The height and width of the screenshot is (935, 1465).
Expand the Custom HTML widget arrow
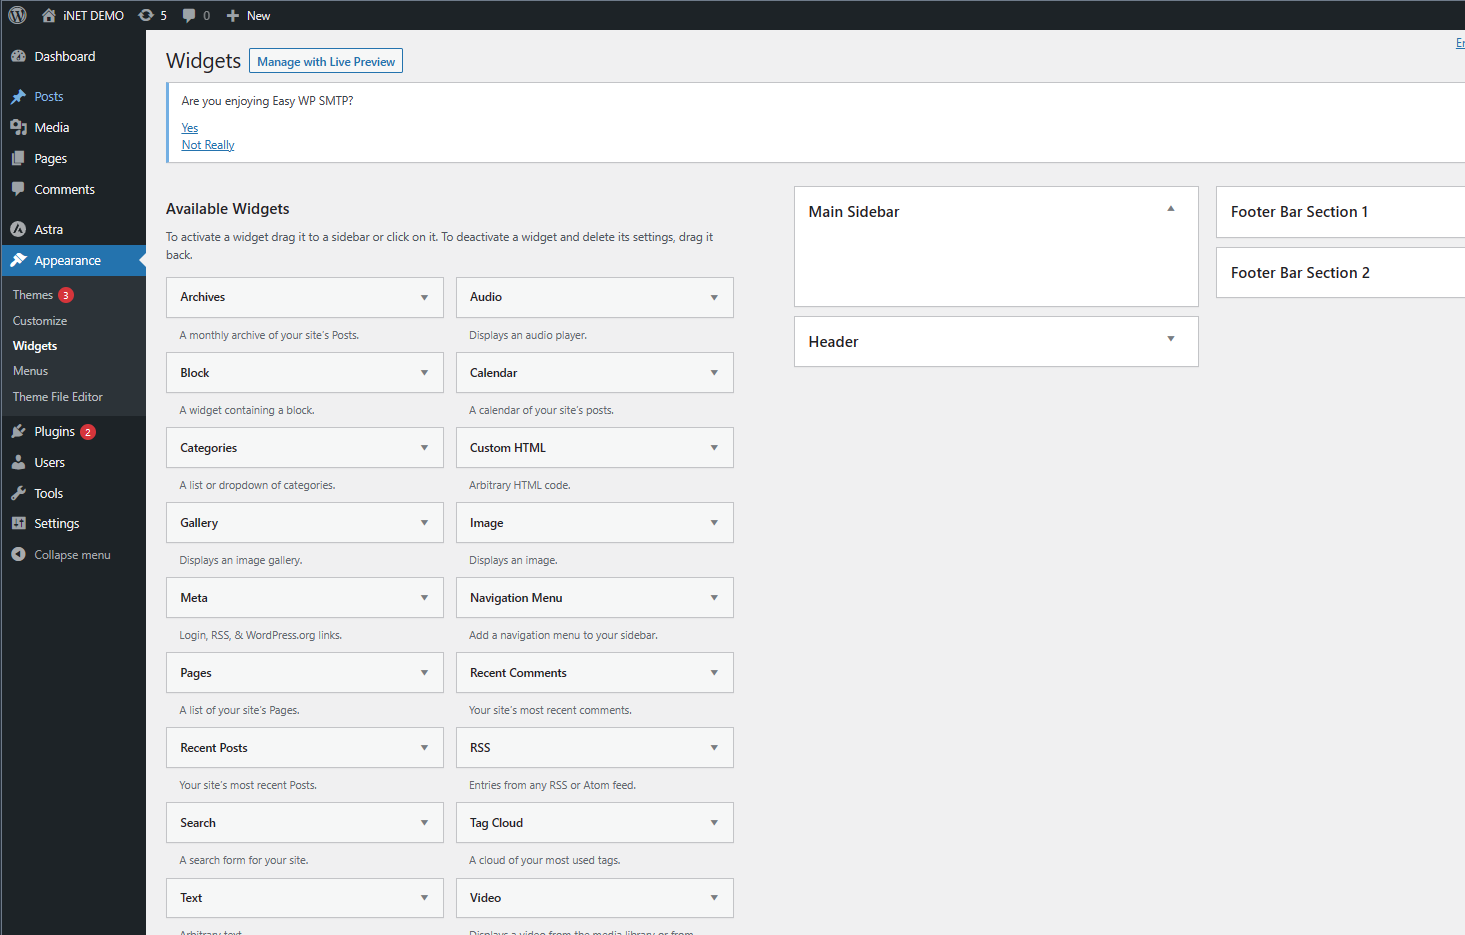pos(714,448)
